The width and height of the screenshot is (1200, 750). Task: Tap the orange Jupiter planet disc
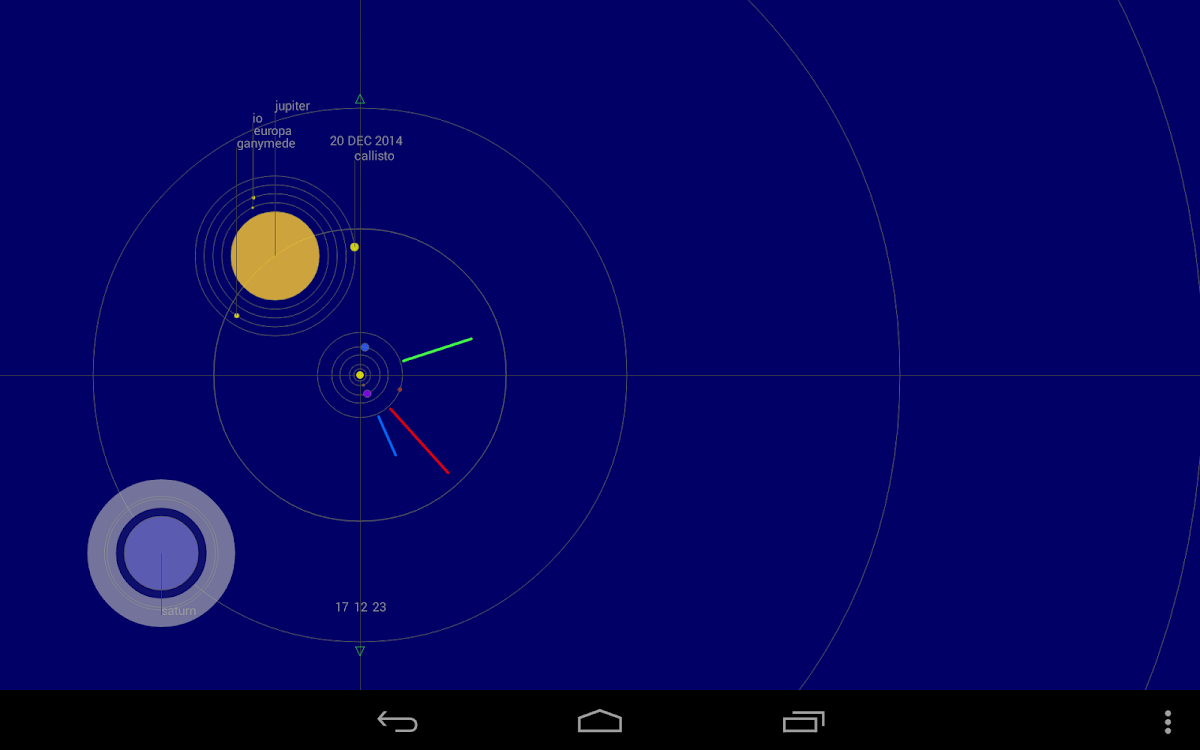(x=275, y=256)
